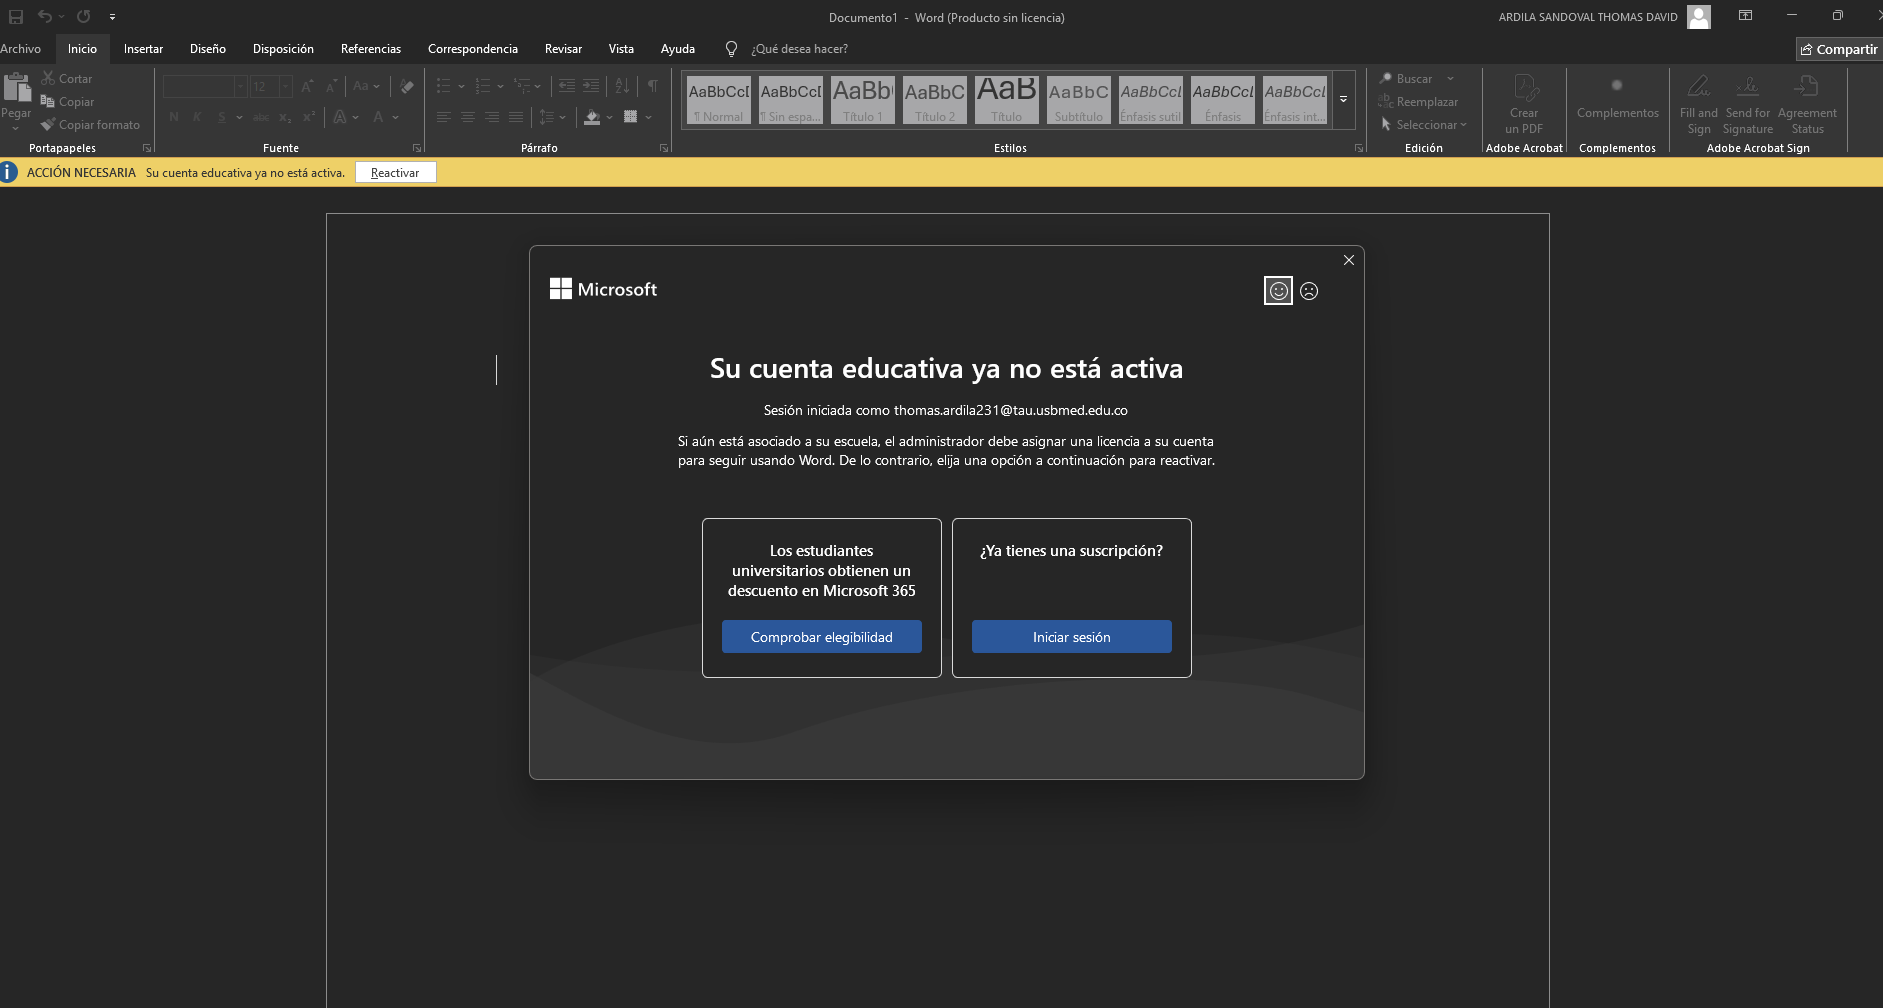Click the Iniciar sesión button

coord(1072,637)
